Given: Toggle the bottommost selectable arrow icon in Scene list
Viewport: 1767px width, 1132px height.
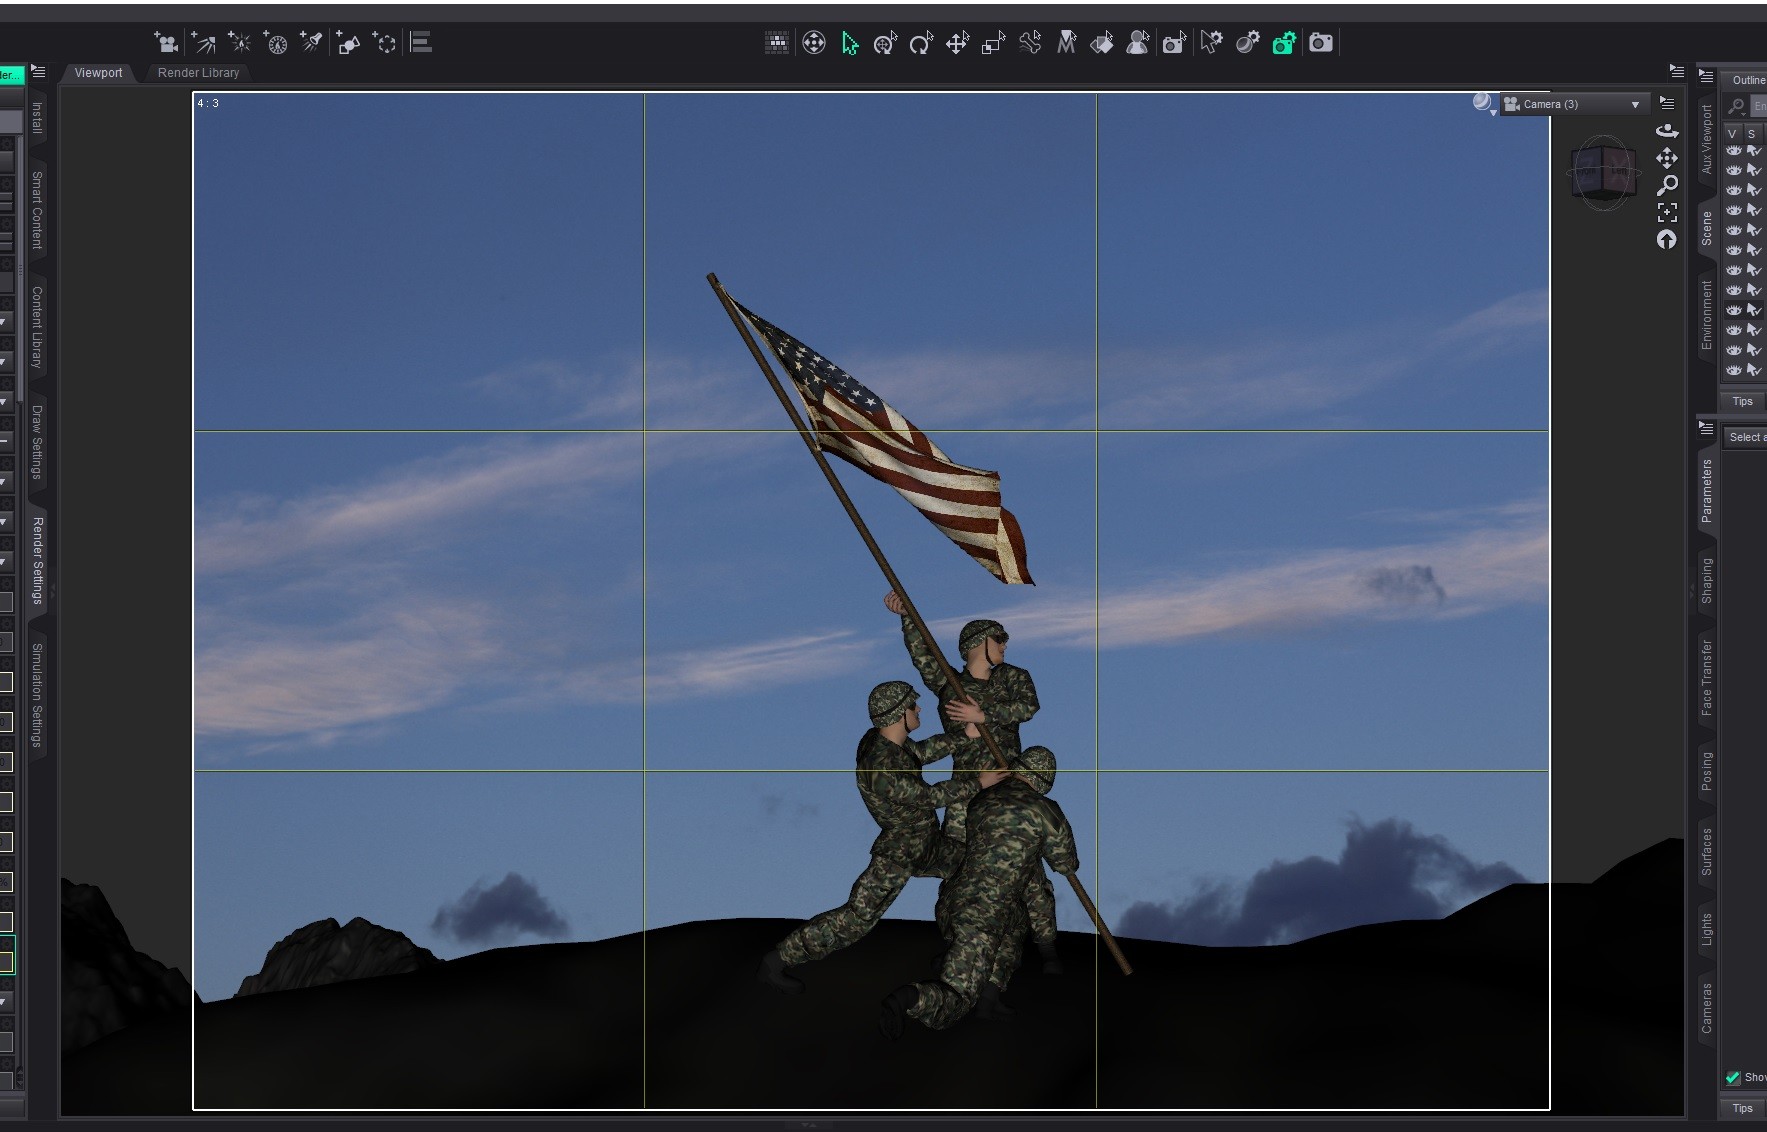Looking at the screenshot, I should pos(1754,370).
